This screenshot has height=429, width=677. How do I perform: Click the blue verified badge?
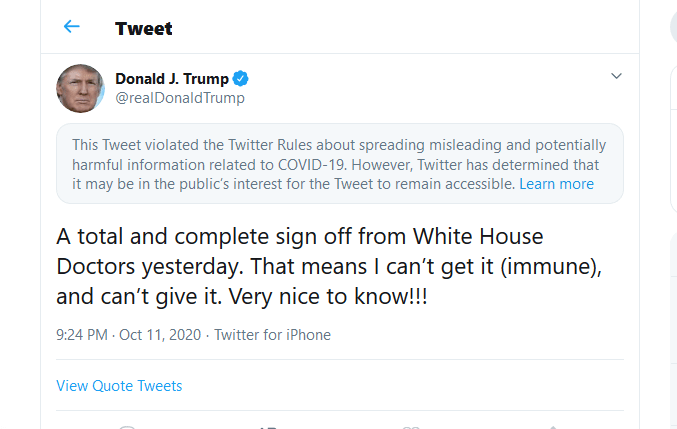click(241, 79)
